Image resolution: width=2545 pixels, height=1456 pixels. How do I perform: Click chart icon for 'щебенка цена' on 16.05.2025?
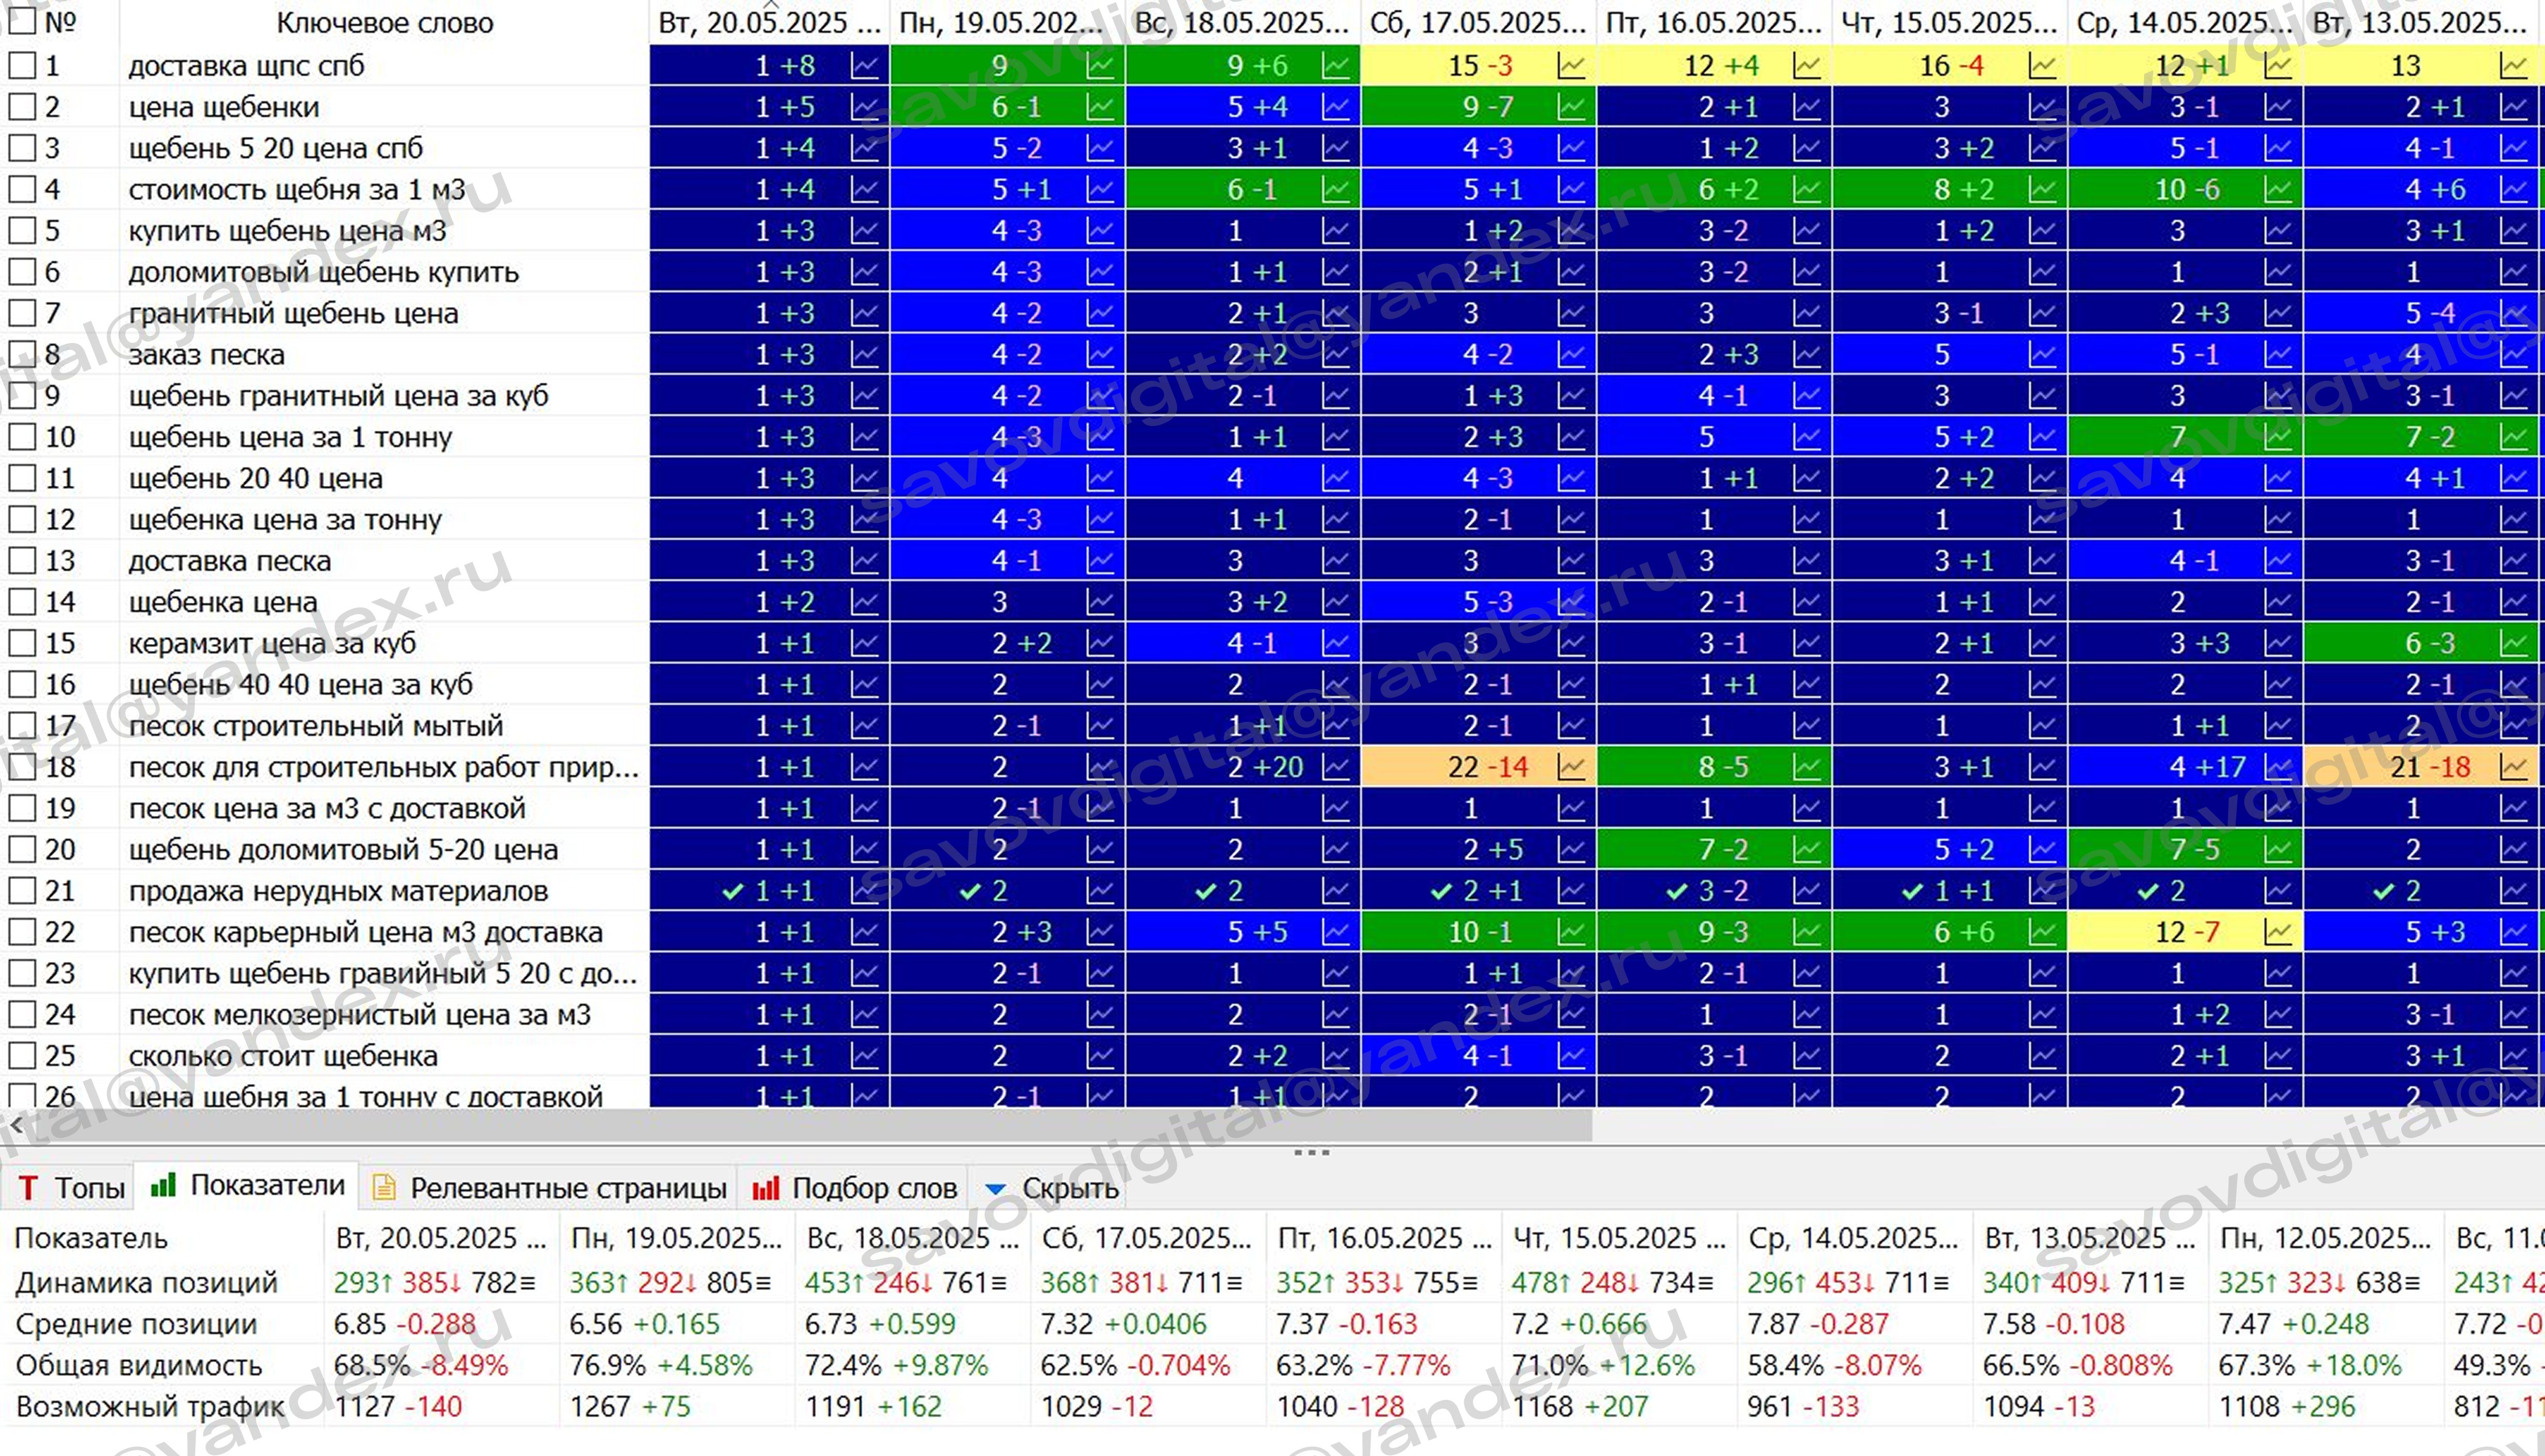(x=1806, y=602)
